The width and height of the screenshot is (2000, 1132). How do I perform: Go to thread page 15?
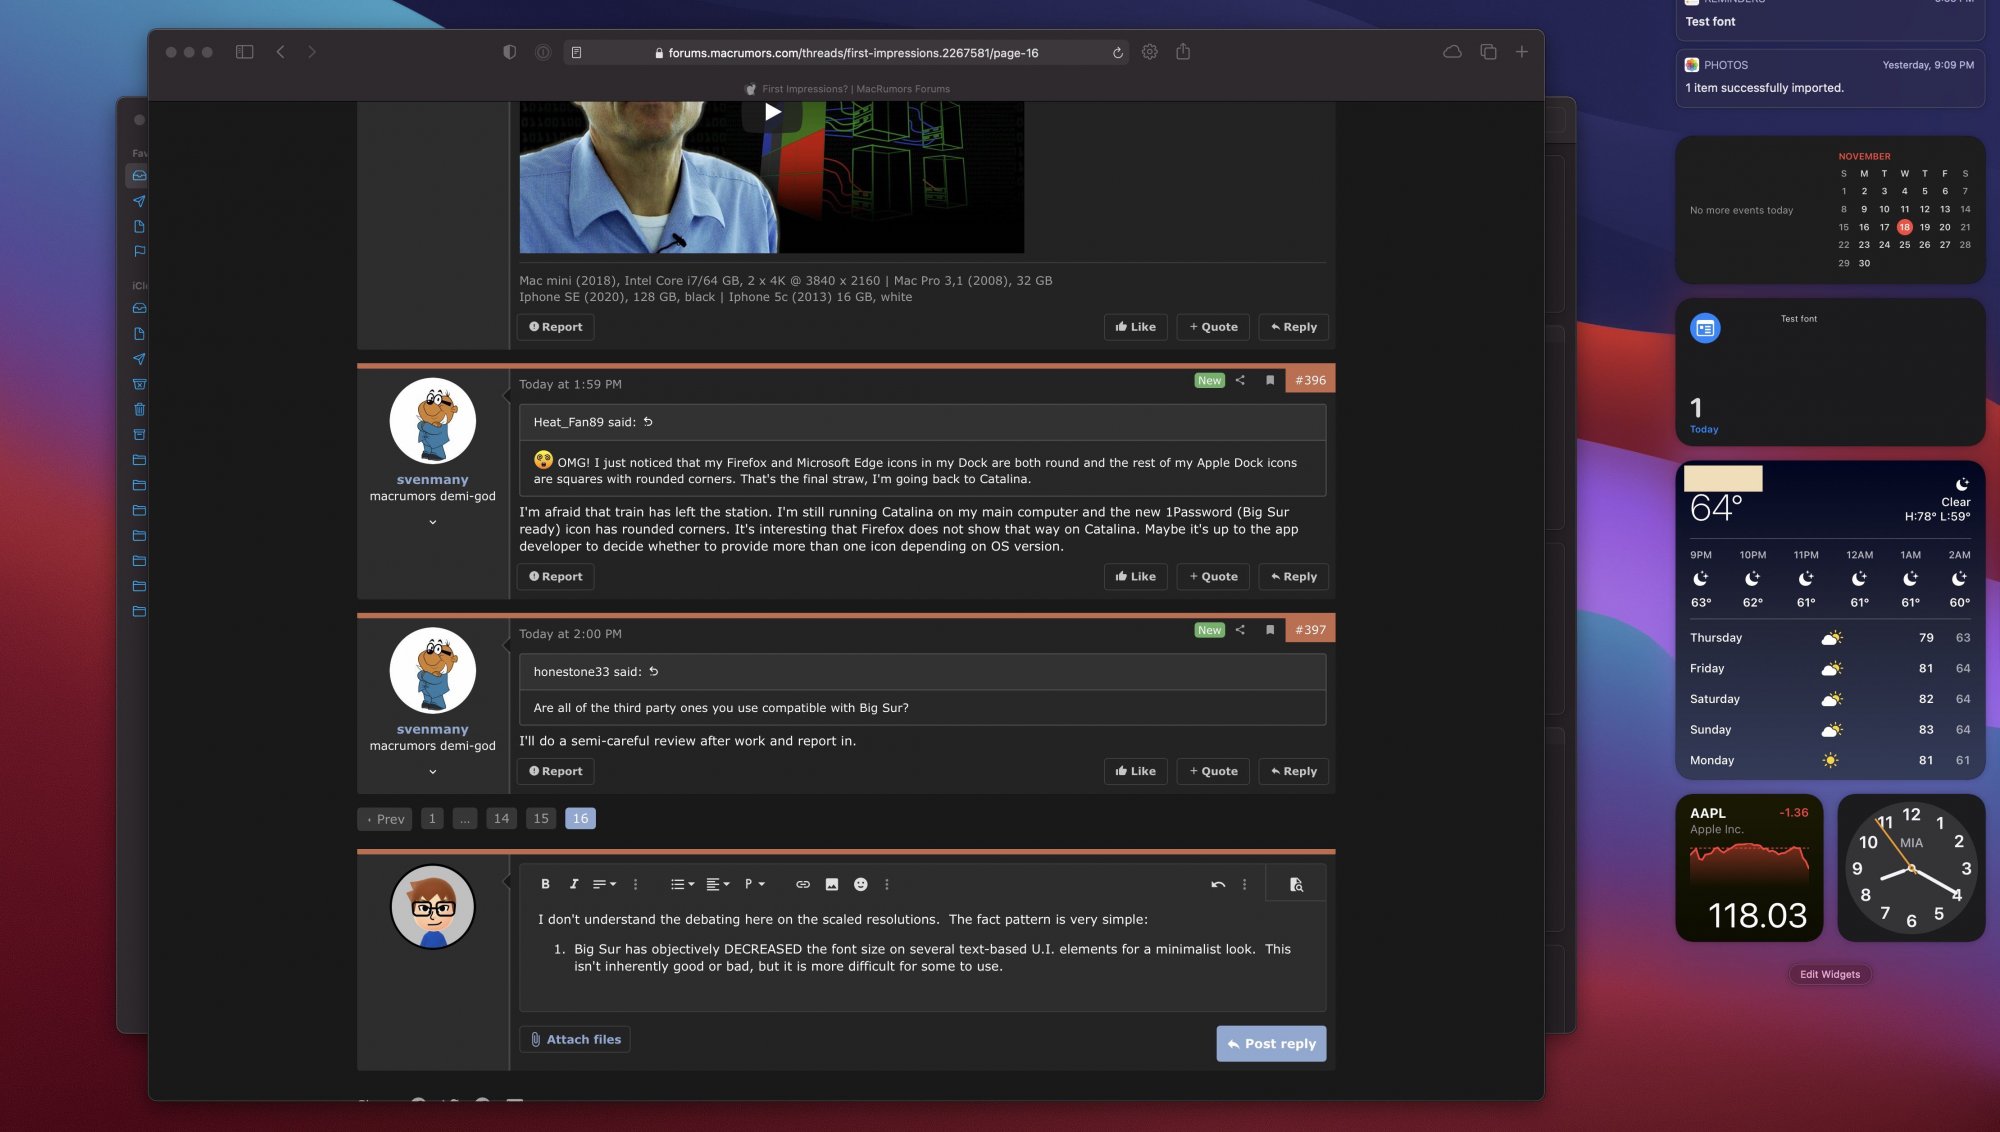(541, 819)
